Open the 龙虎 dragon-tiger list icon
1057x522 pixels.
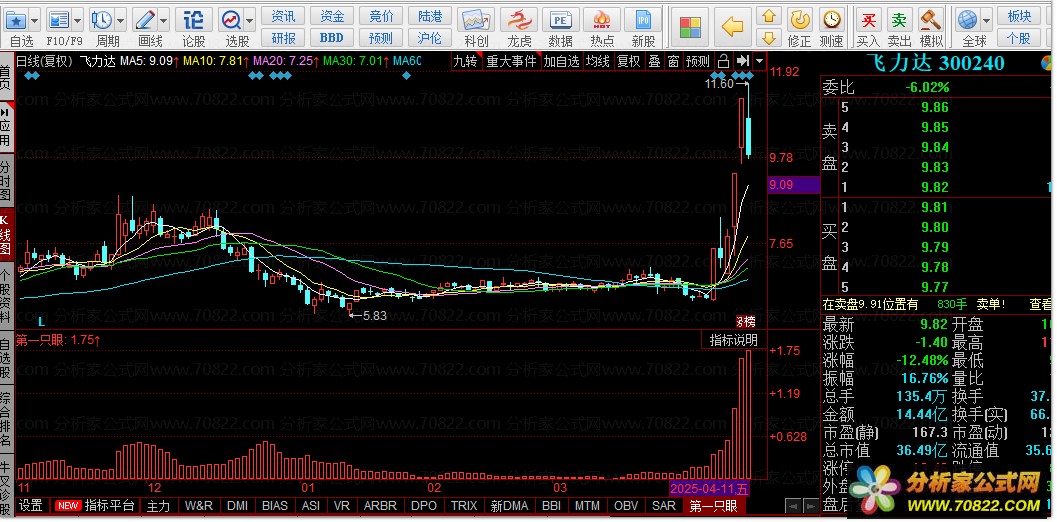[519, 19]
